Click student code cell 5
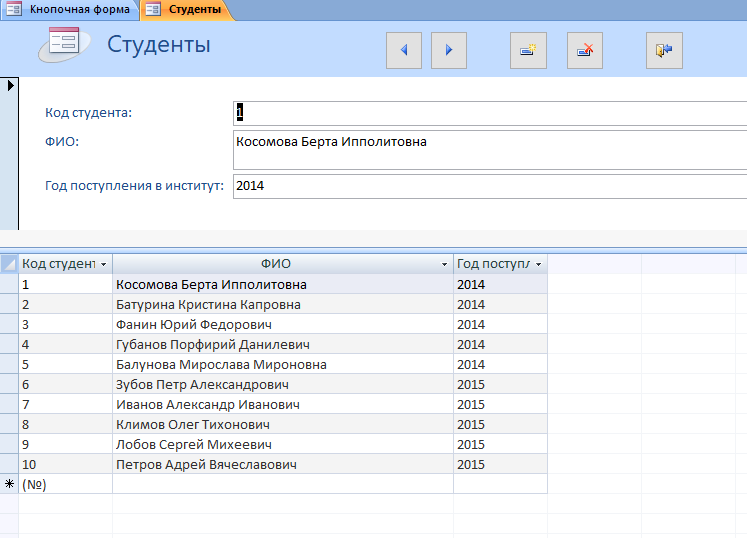 tap(65, 365)
